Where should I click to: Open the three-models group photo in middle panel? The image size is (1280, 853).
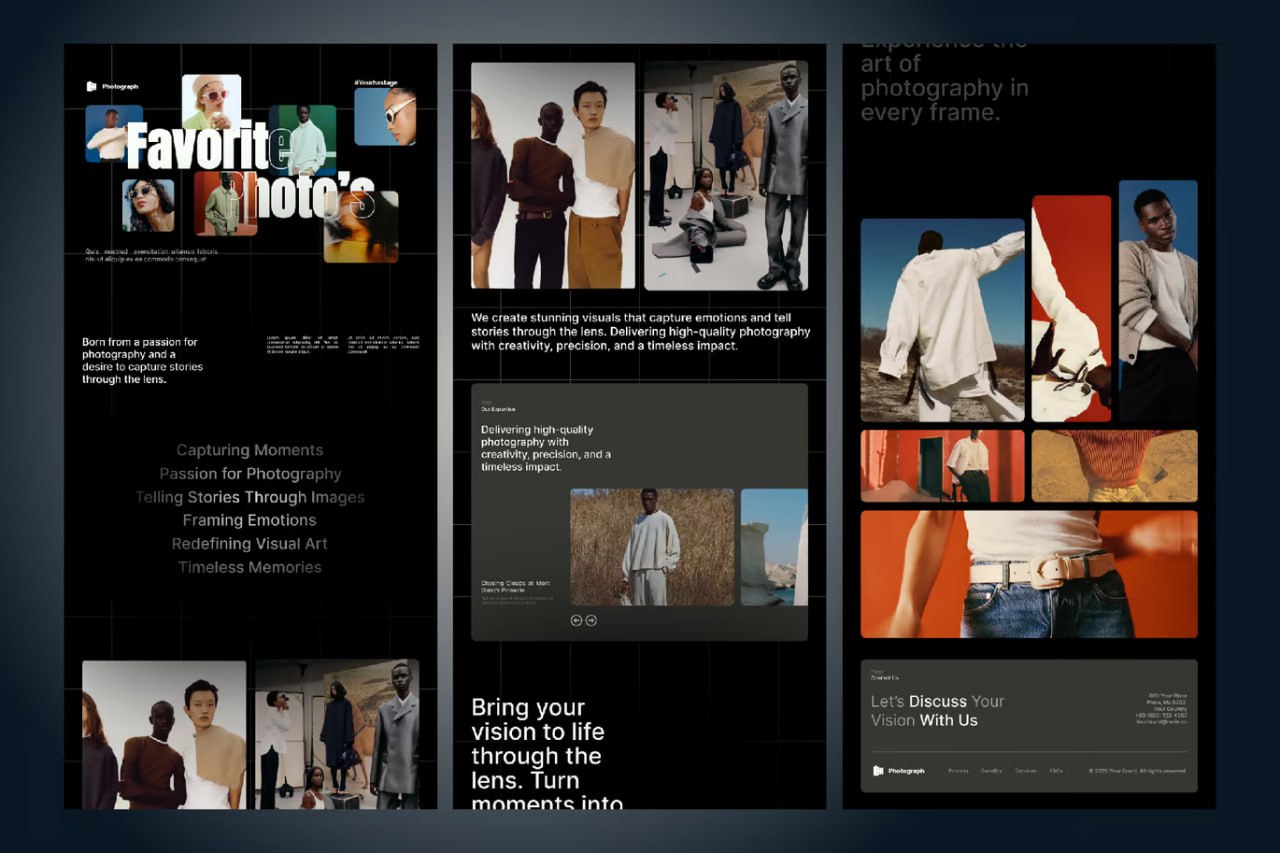[553, 176]
